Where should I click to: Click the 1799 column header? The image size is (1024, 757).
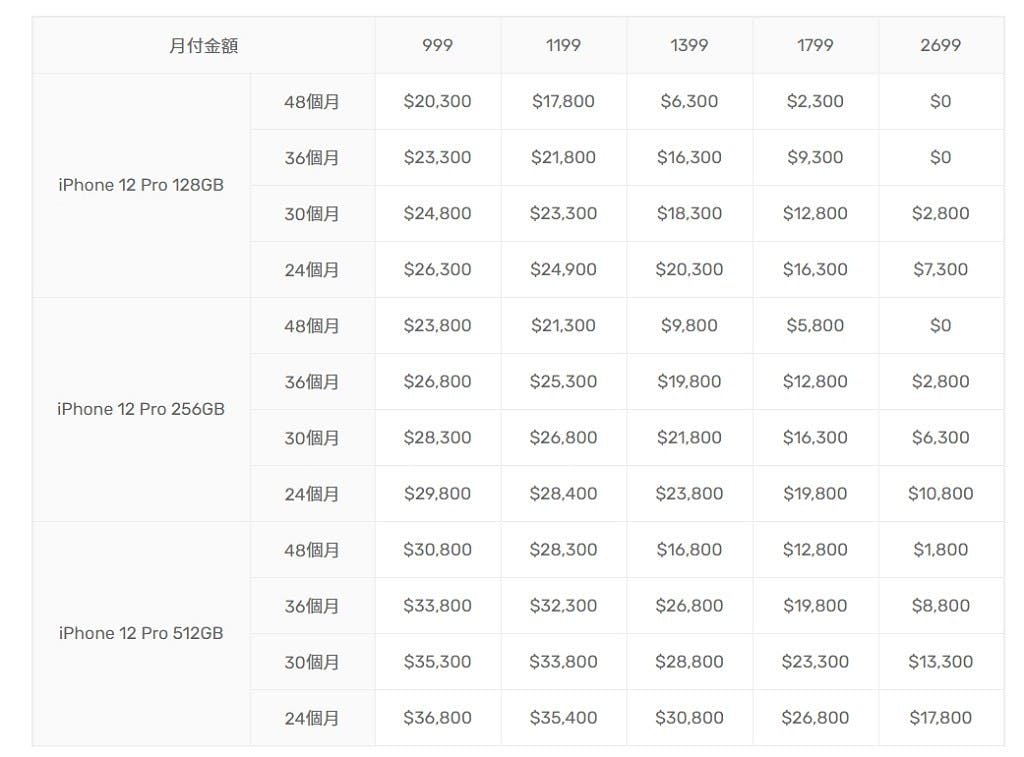pos(815,45)
